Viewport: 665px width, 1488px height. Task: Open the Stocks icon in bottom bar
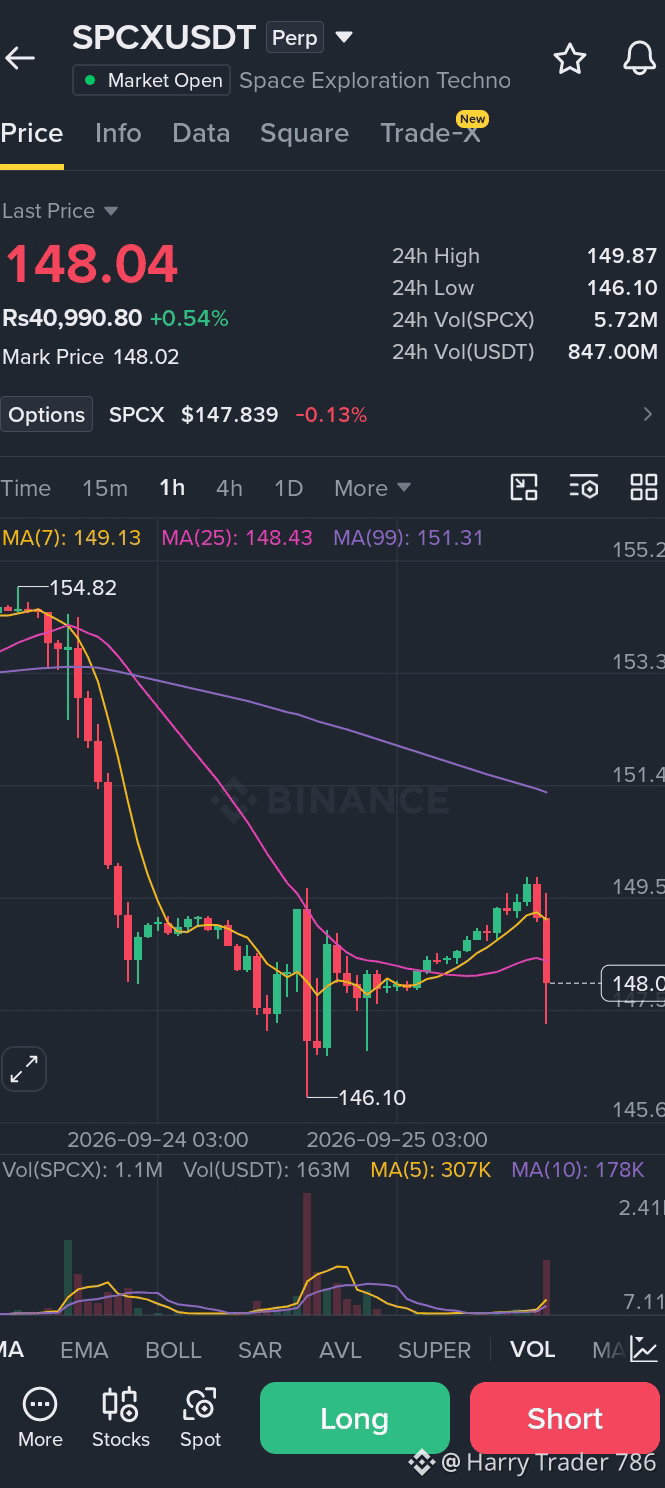tap(121, 1419)
